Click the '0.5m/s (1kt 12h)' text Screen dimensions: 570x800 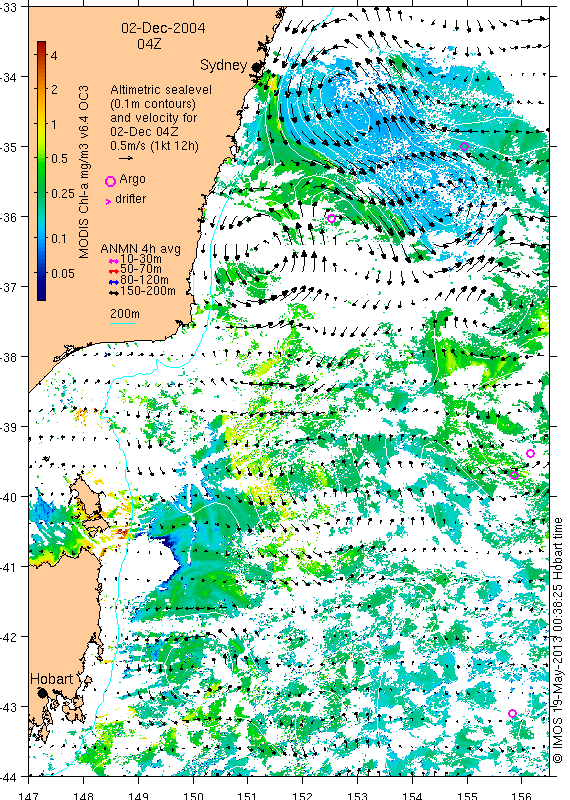[154, 146]
